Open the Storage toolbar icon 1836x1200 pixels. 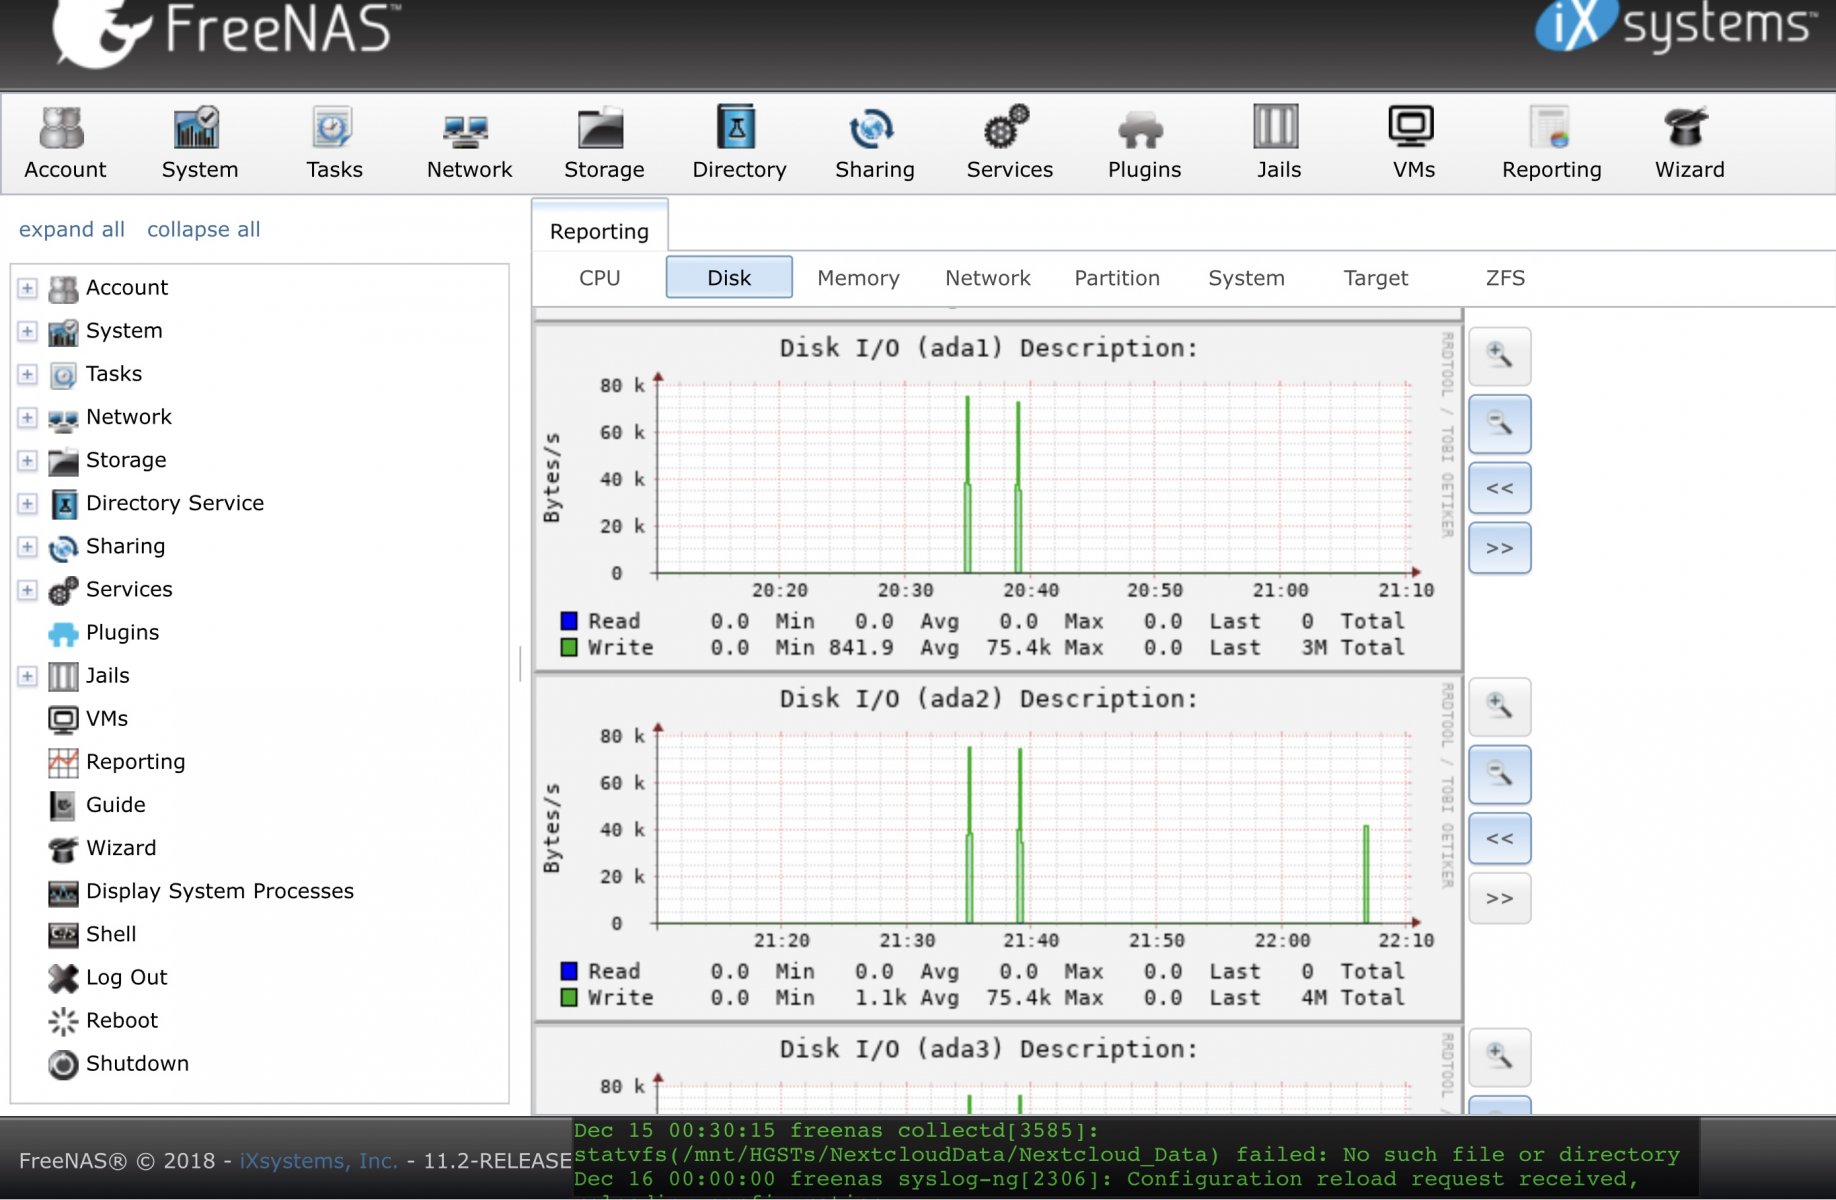point(604,143)
